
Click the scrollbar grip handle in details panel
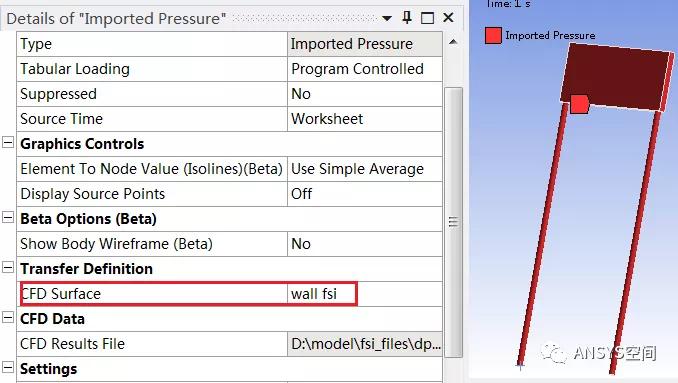click(x=453, y=222)
